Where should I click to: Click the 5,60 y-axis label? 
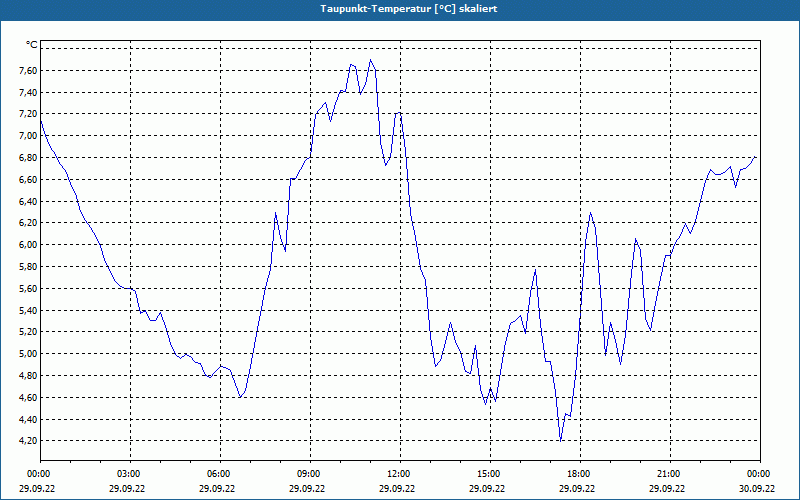[28, 289]
